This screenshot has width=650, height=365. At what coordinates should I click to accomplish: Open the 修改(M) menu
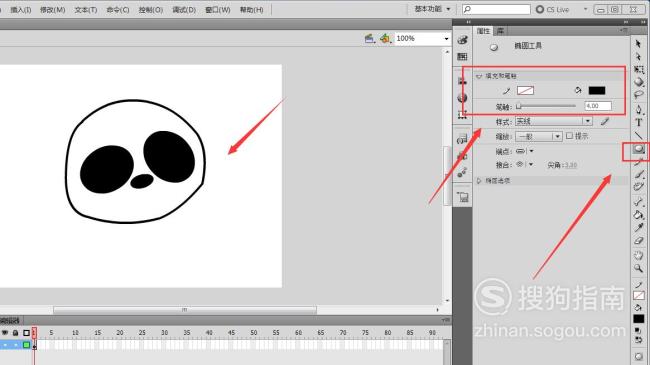pos(53,10)
